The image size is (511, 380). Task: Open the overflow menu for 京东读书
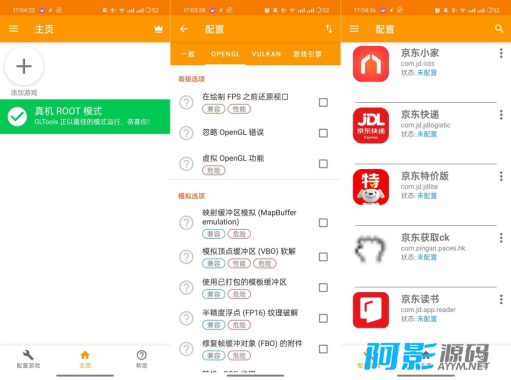[x=501, y=299]
